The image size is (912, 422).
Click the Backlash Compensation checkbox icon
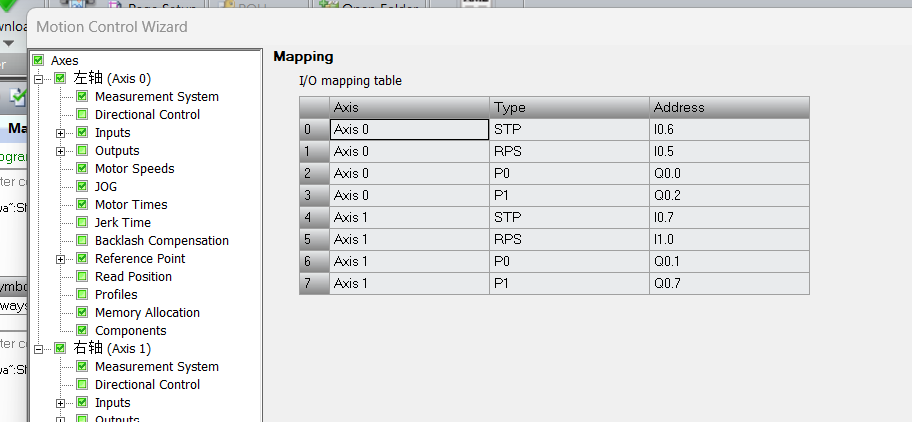tap(82, 241)
